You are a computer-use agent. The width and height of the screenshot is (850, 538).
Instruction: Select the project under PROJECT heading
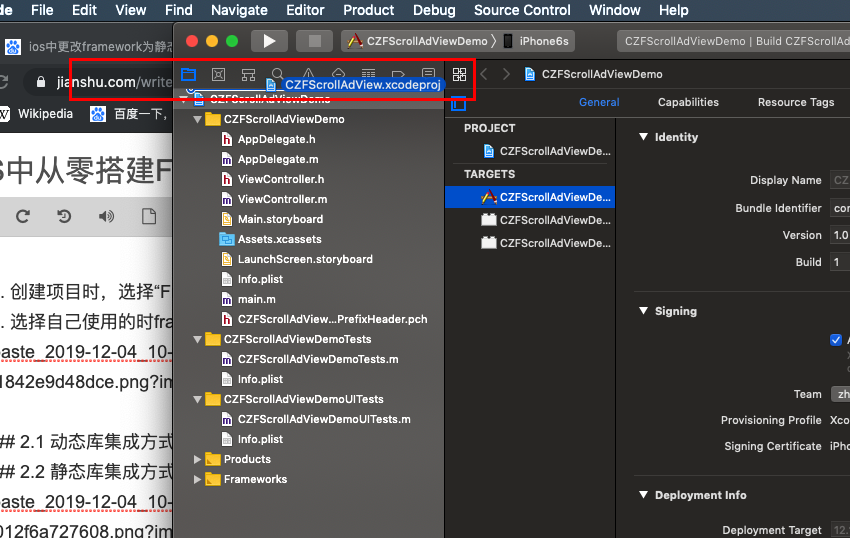[x=546, y=151]
